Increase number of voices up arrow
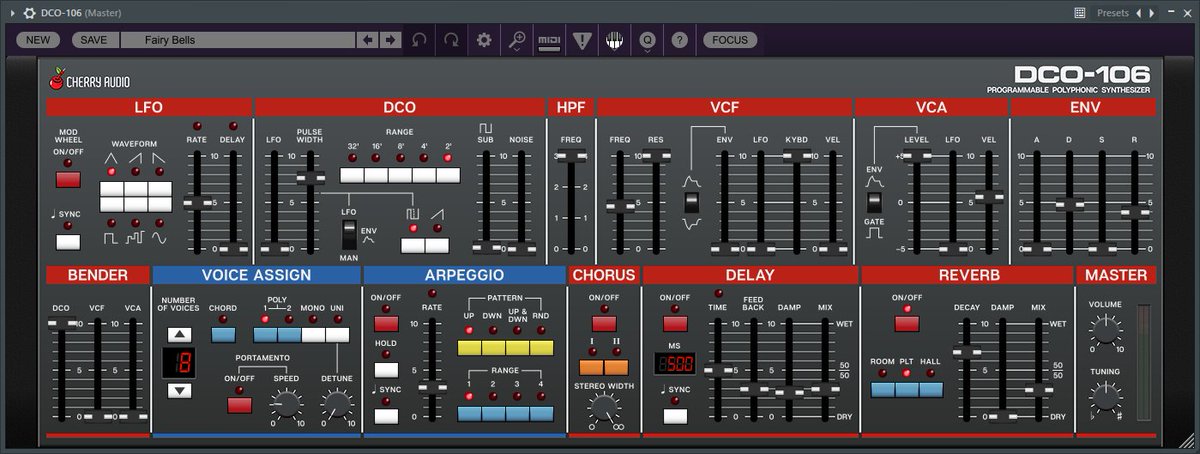The image size is (1200, 454). click(180, 334)
